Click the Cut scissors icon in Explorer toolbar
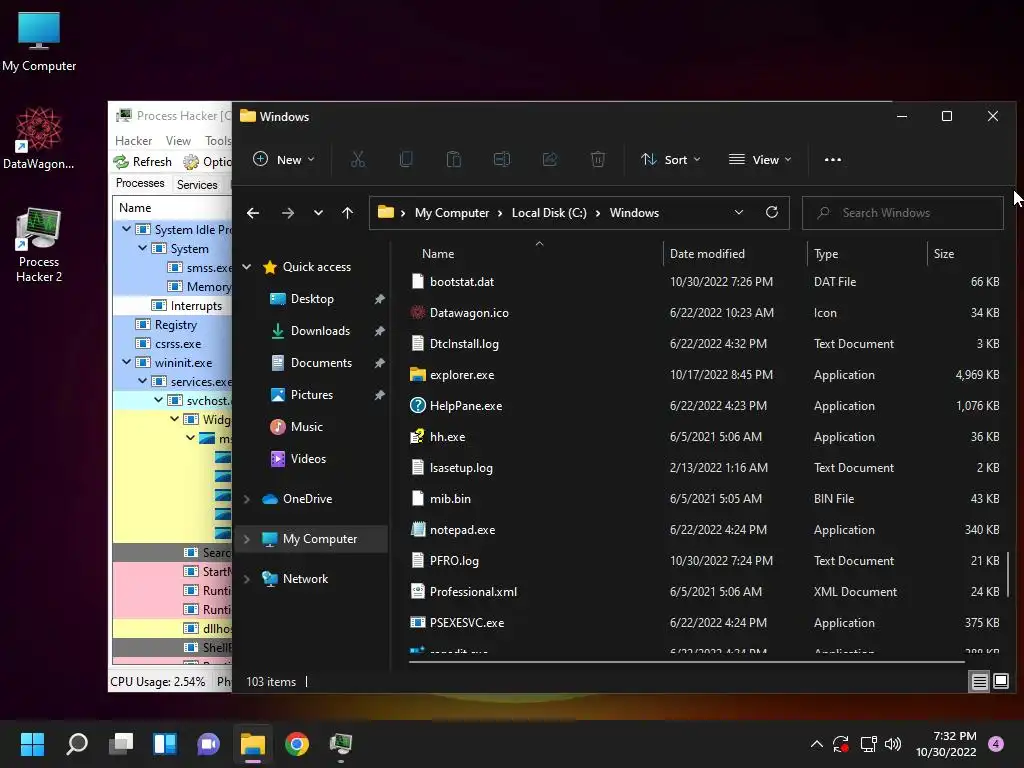This screenshot has height=768, width=1024. pos(358,159)
